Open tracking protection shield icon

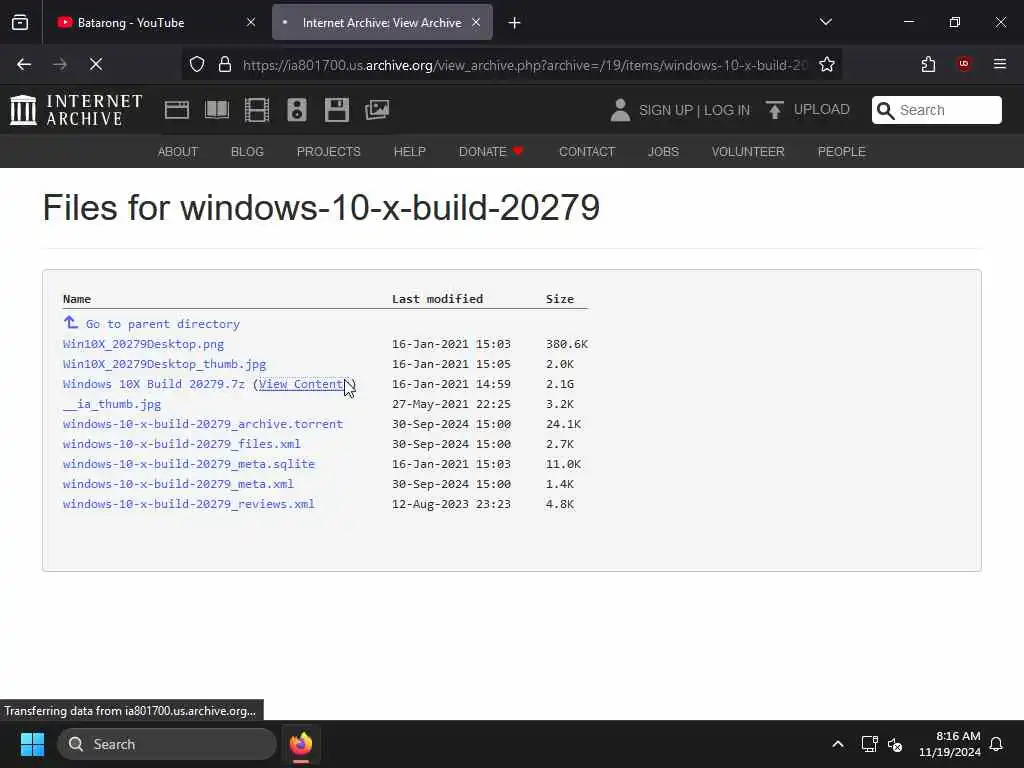tap(197, 64)
